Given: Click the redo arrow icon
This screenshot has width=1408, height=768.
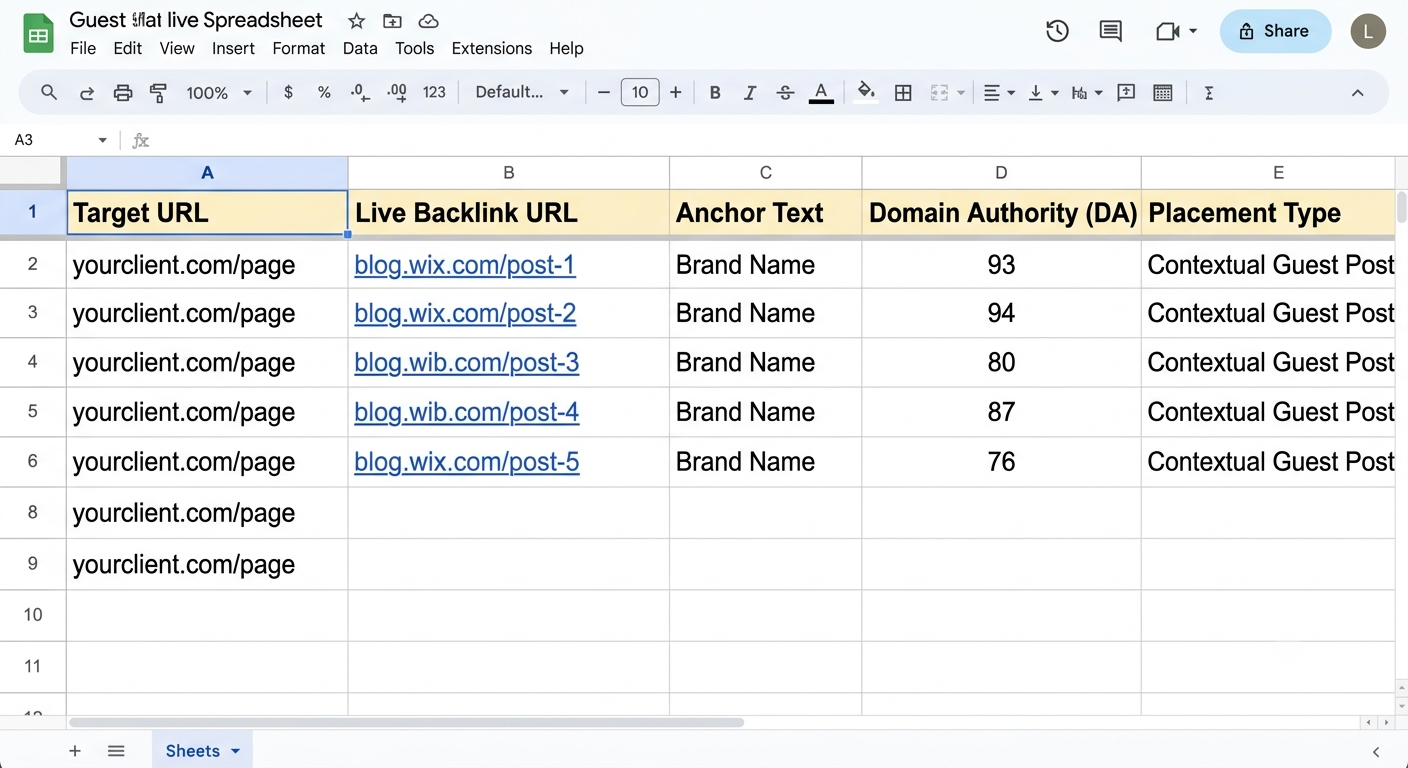Looking at the screenshot, I should coord(87,93).
